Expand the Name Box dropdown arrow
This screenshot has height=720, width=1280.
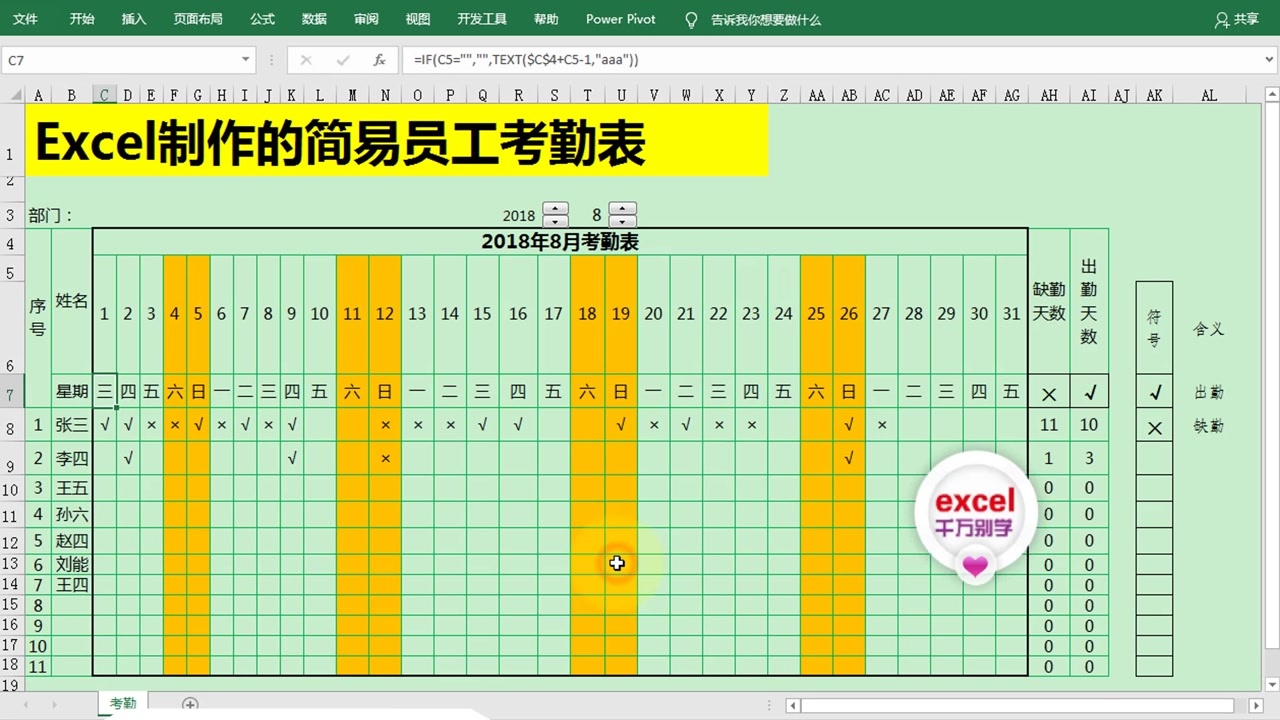click(246, 60)
